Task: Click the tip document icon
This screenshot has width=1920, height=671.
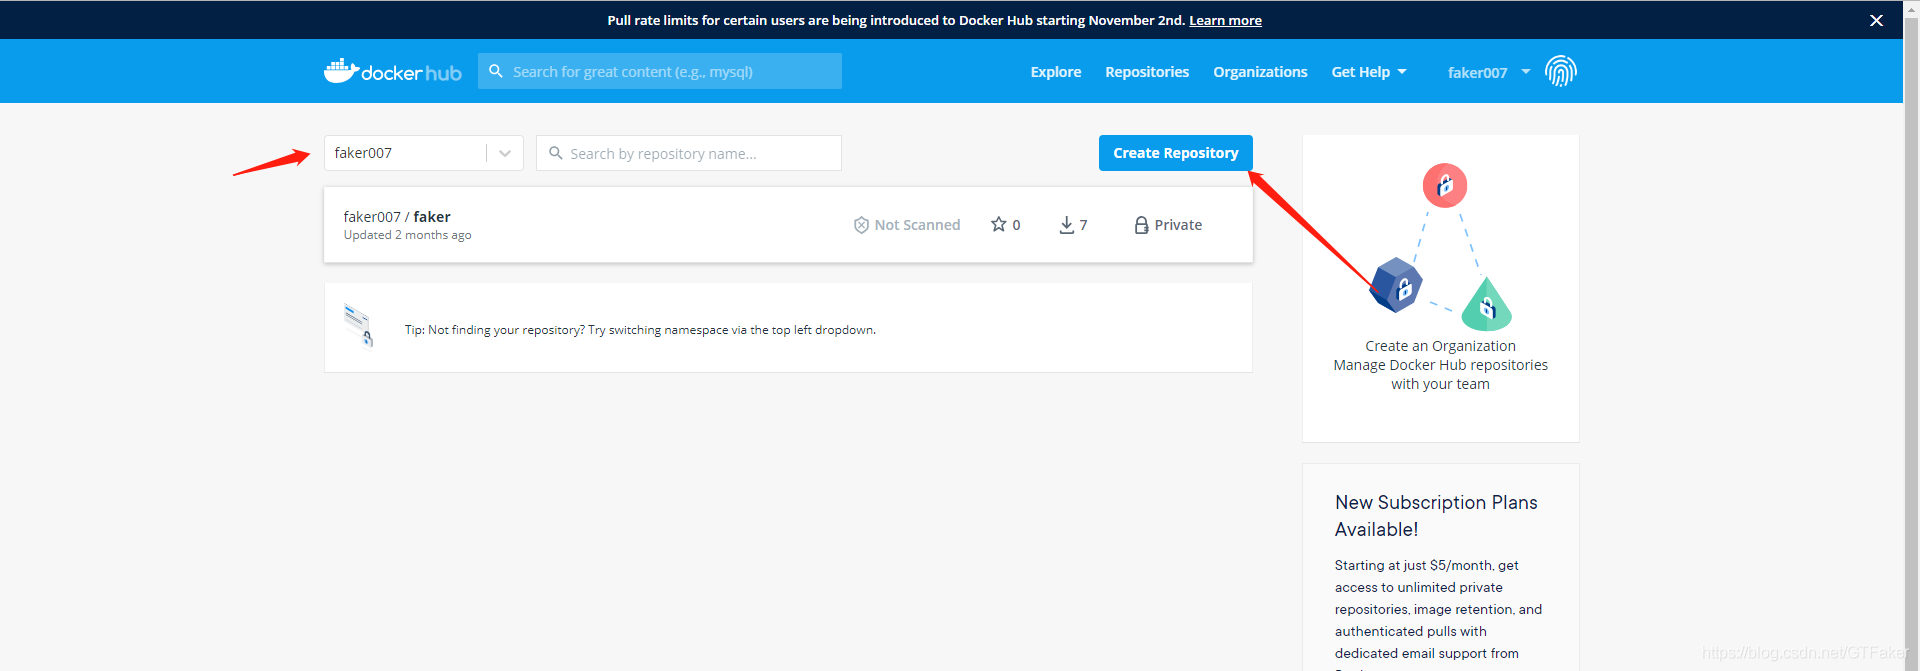Action: [x=359, y=325]
